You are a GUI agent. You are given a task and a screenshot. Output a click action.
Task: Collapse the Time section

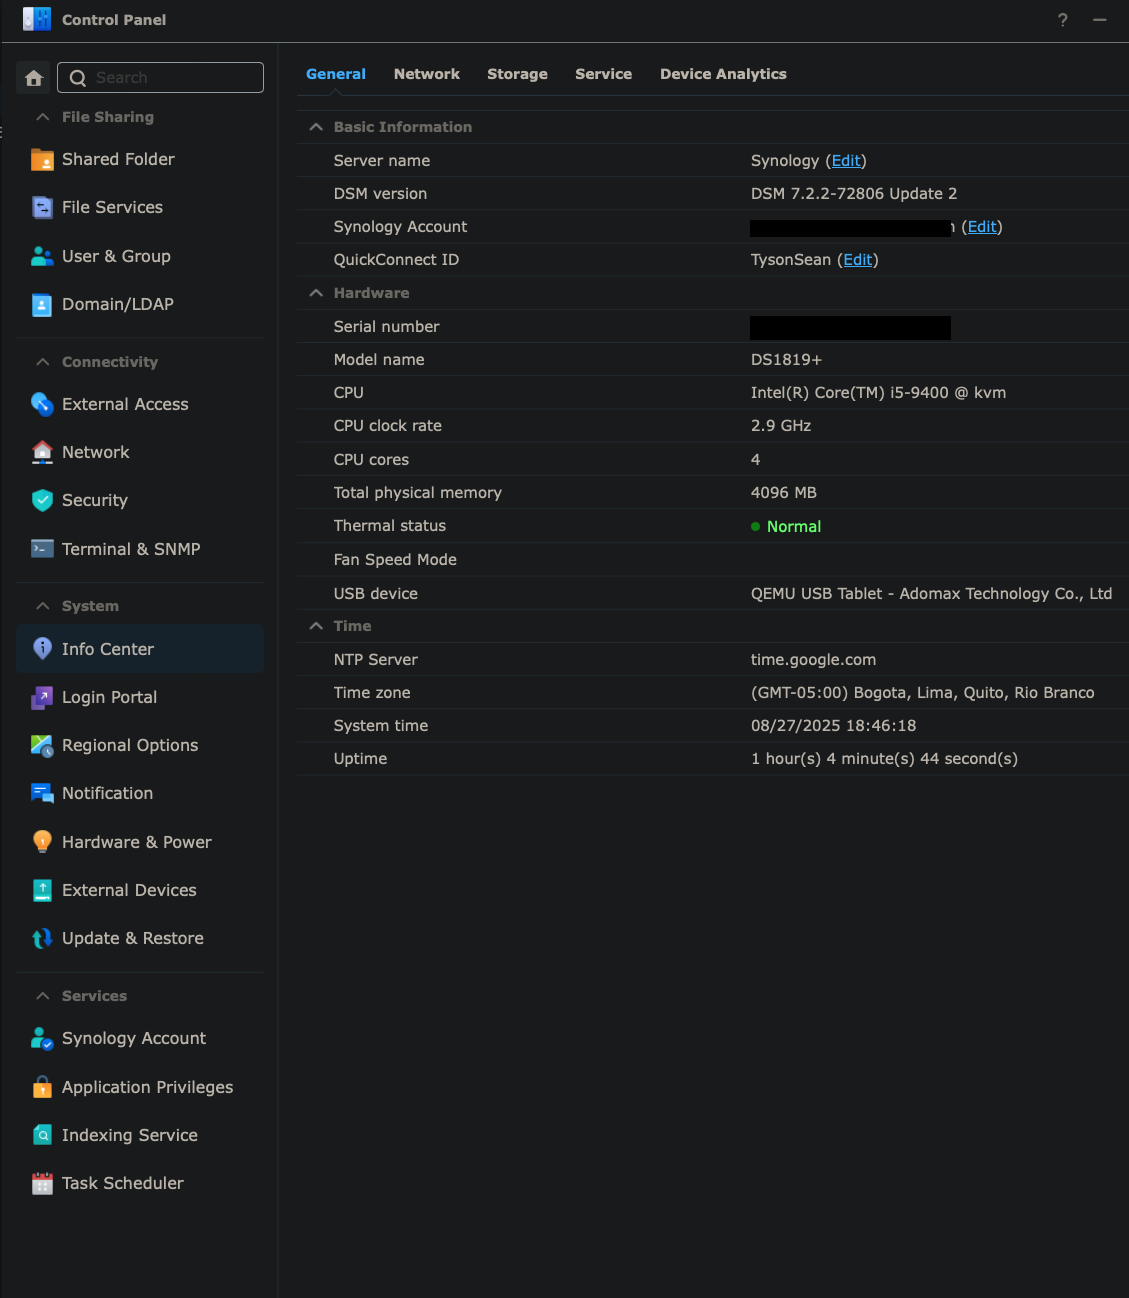coord(316,626)
